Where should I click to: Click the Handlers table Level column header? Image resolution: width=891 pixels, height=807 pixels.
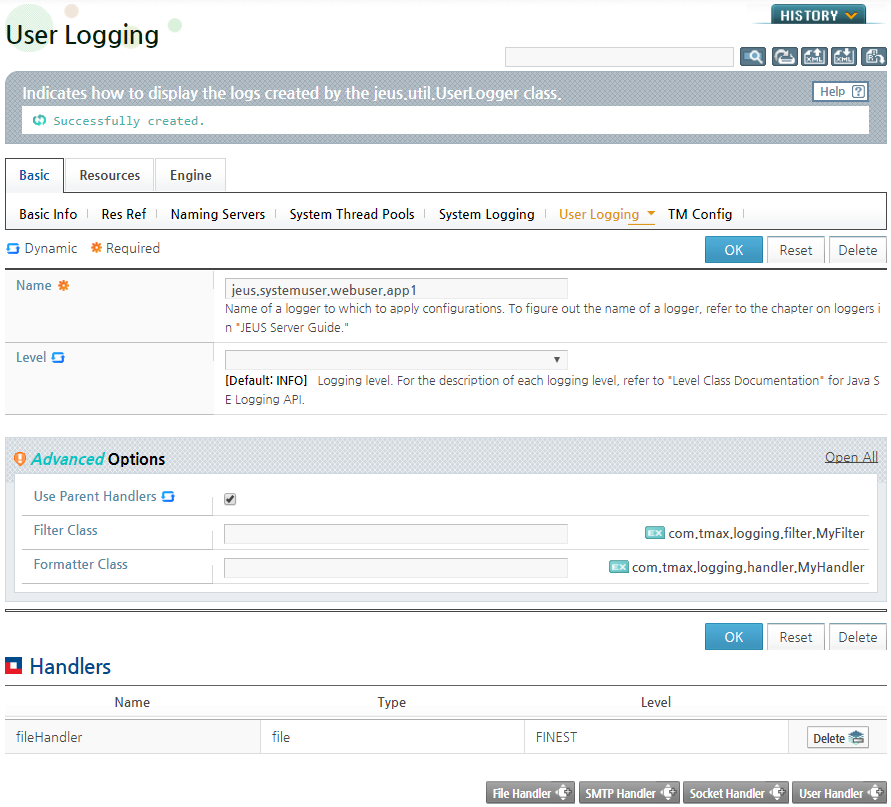pos(656,702)
